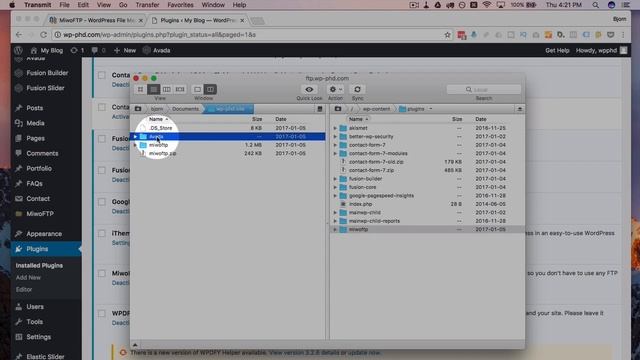Open plugins breadcrumb dropdown in remote pane
Screen dimensions: 640x360
tap(430, 109)
